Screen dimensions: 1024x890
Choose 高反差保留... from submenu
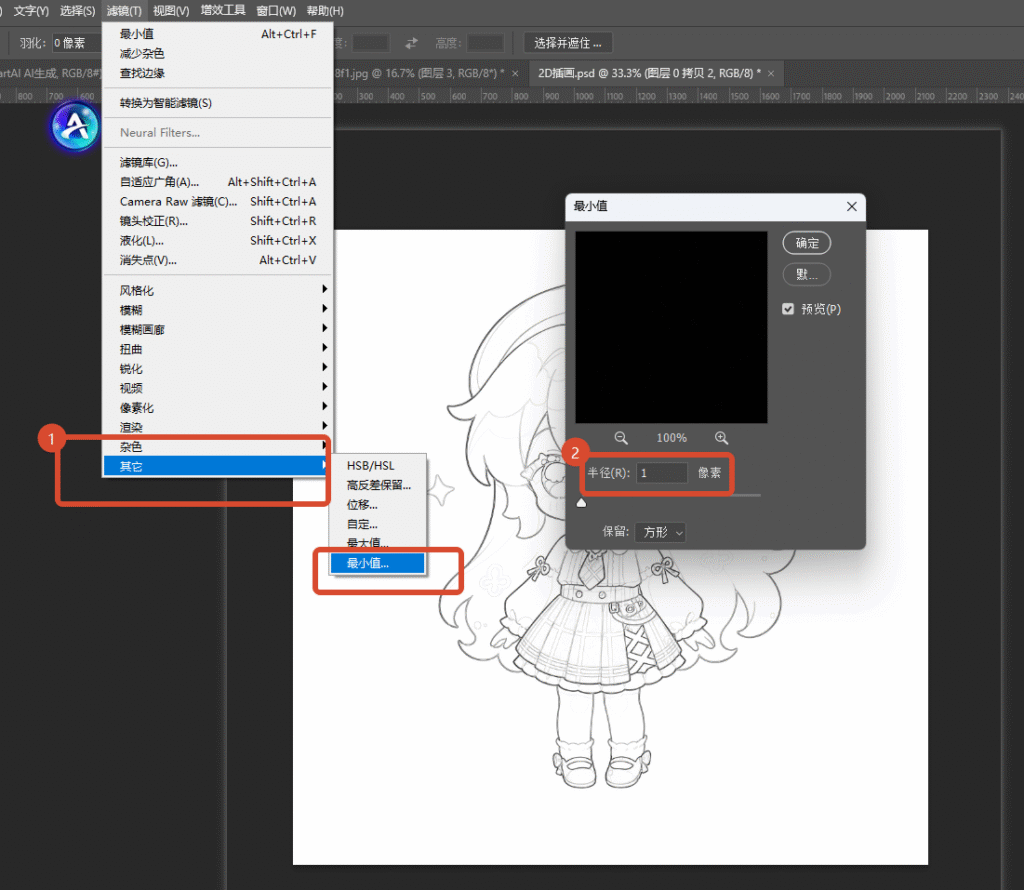[x=377, y=485]
